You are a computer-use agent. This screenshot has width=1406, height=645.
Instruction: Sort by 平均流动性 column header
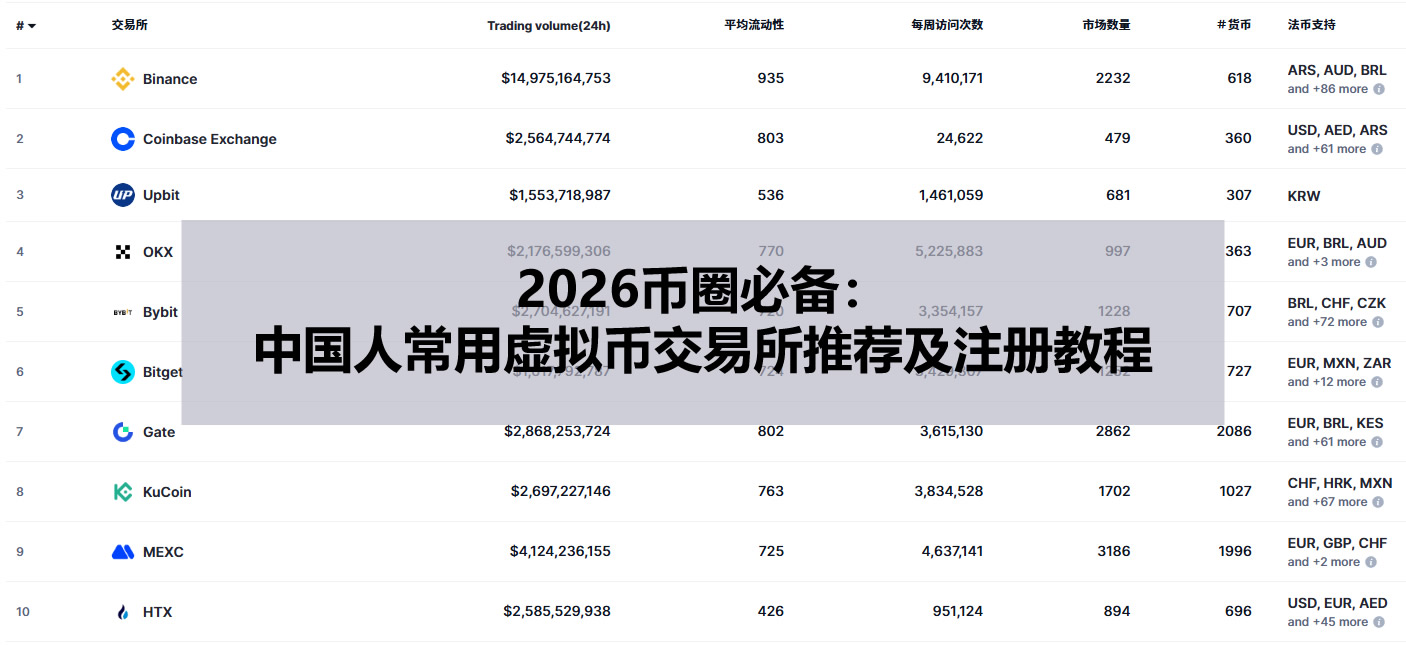(754, 25)
